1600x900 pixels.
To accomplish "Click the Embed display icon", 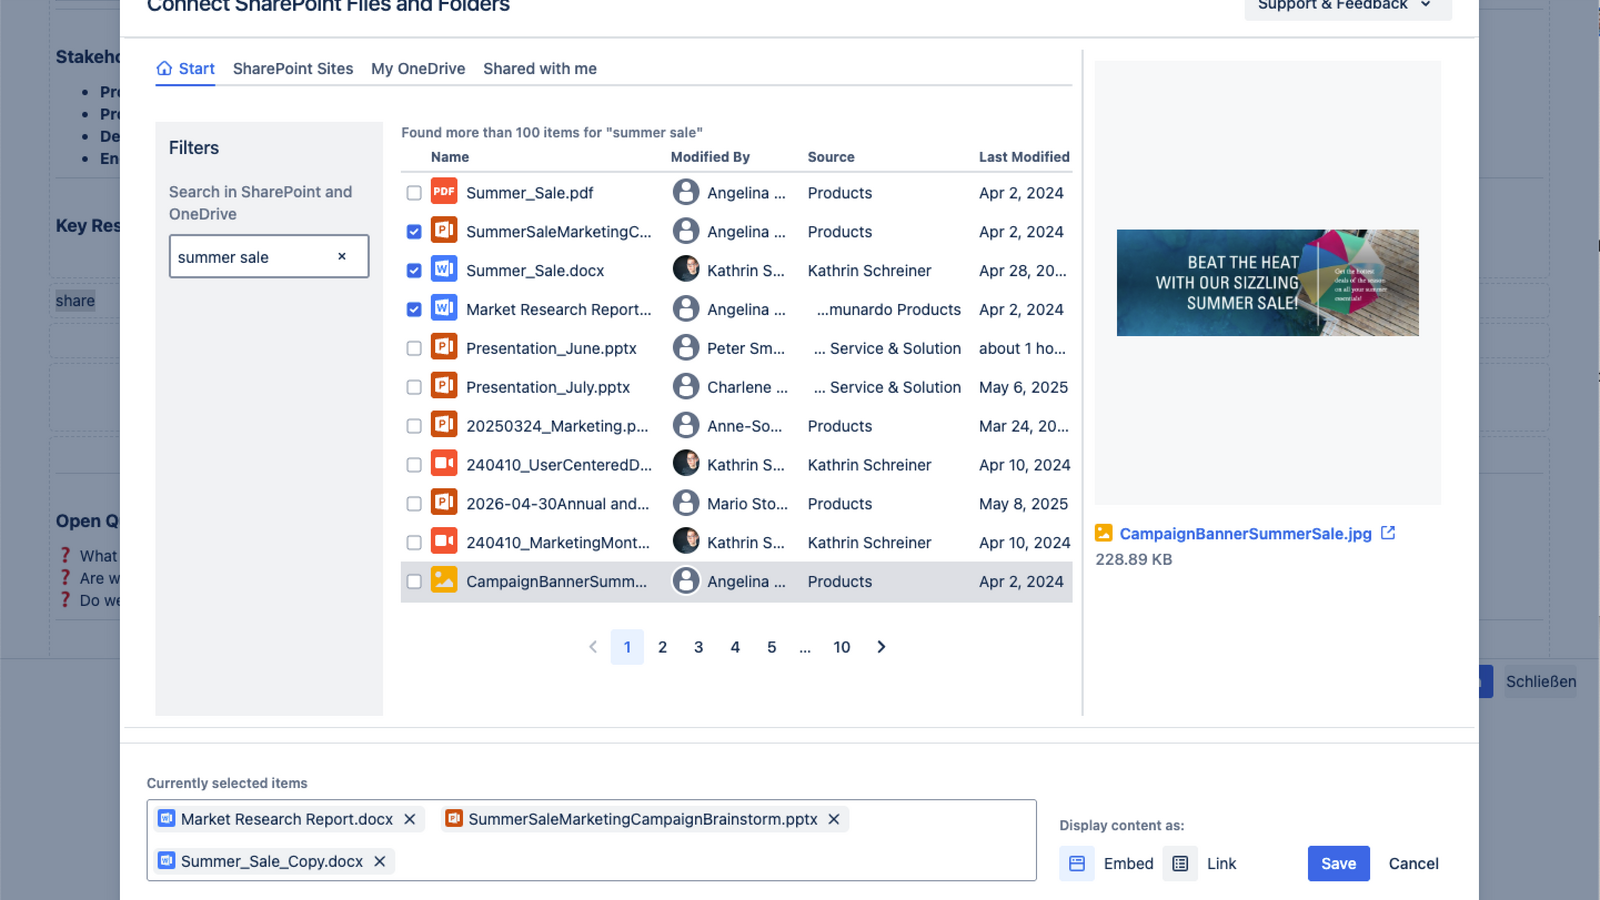I will pos(1077,863).
